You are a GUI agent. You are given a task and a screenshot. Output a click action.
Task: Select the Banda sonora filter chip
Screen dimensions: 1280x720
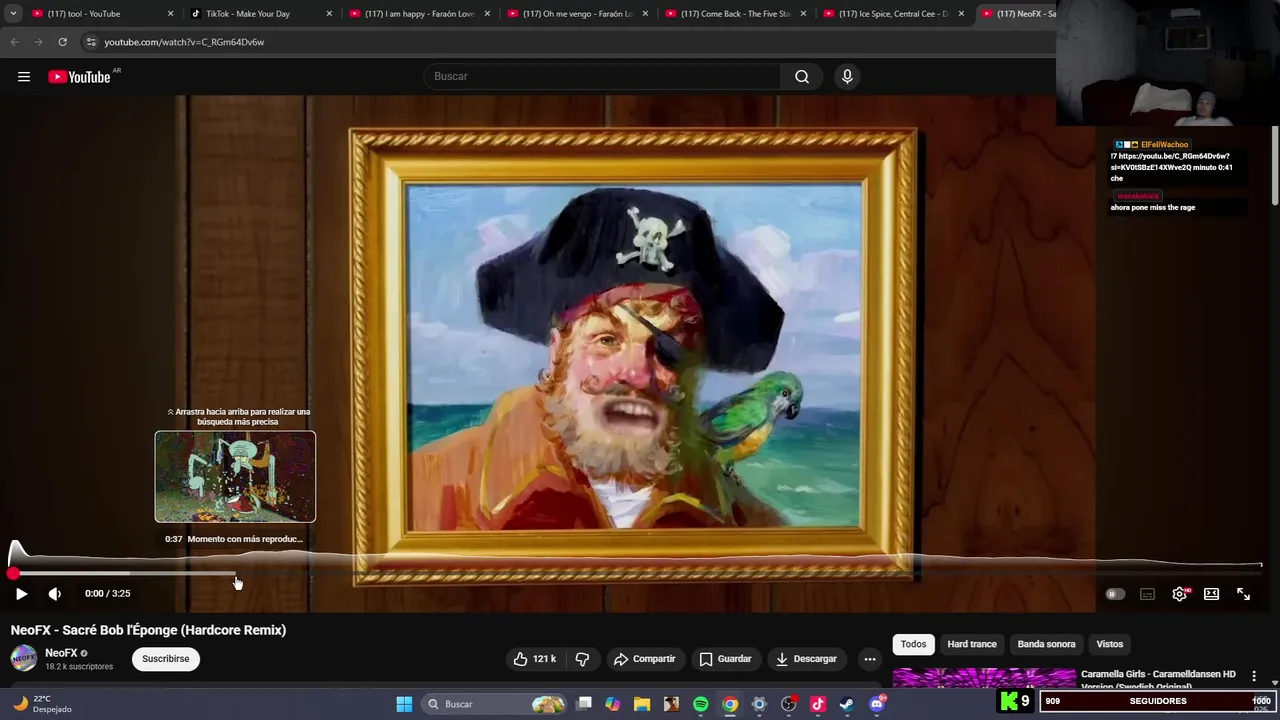(1047, 644)
